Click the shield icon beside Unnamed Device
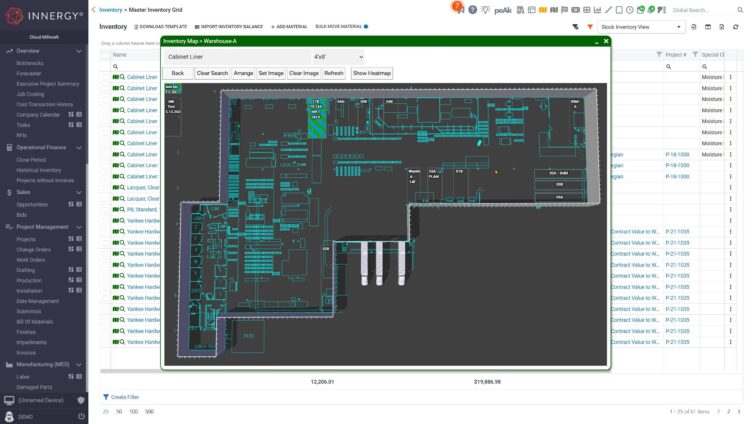Image resolution: width=754 pixels, height=424 pixels. [81, 400]
